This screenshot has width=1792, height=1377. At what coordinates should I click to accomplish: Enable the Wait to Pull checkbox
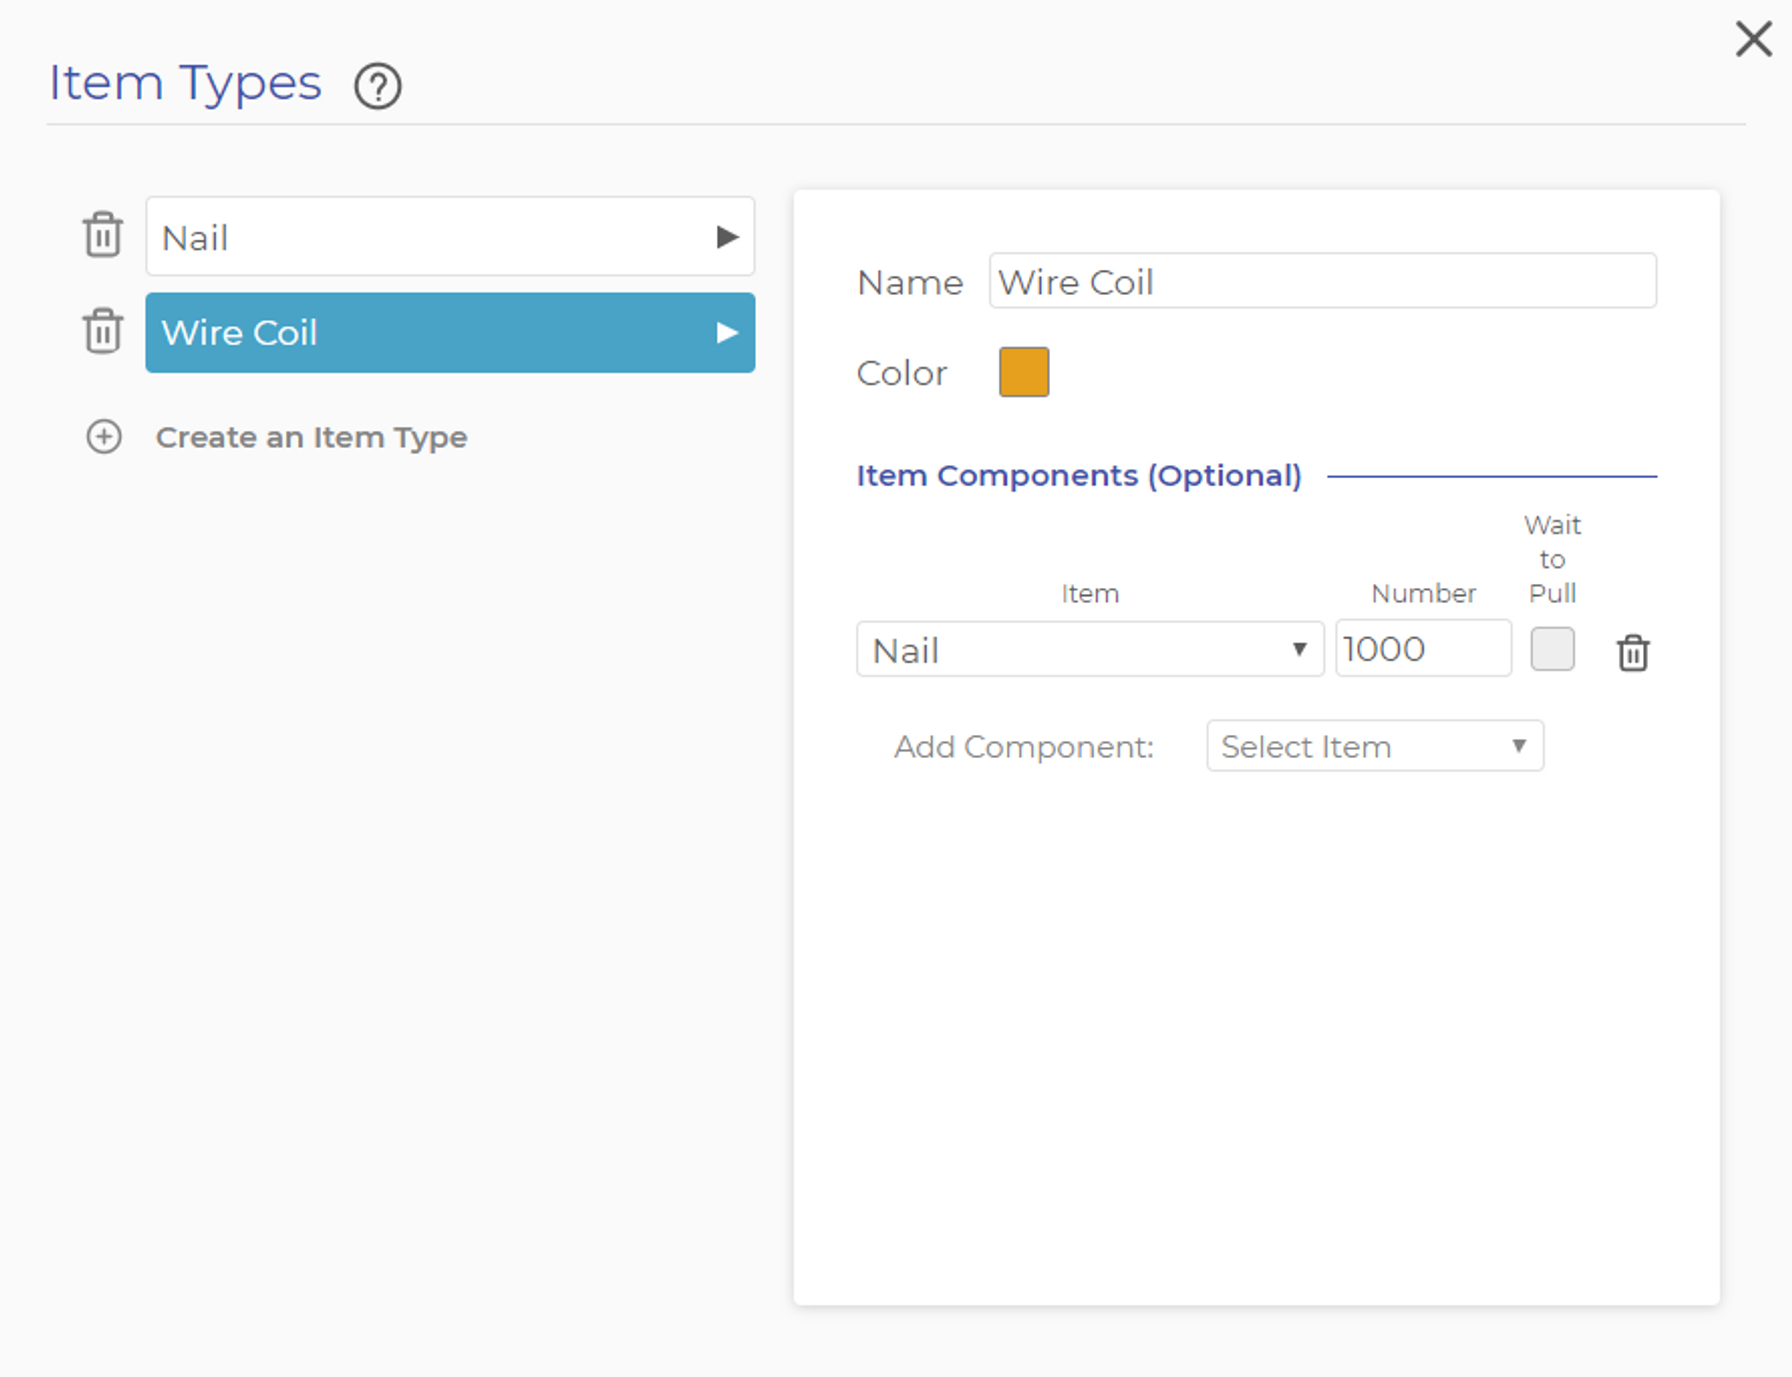(x=1552, y=649)
